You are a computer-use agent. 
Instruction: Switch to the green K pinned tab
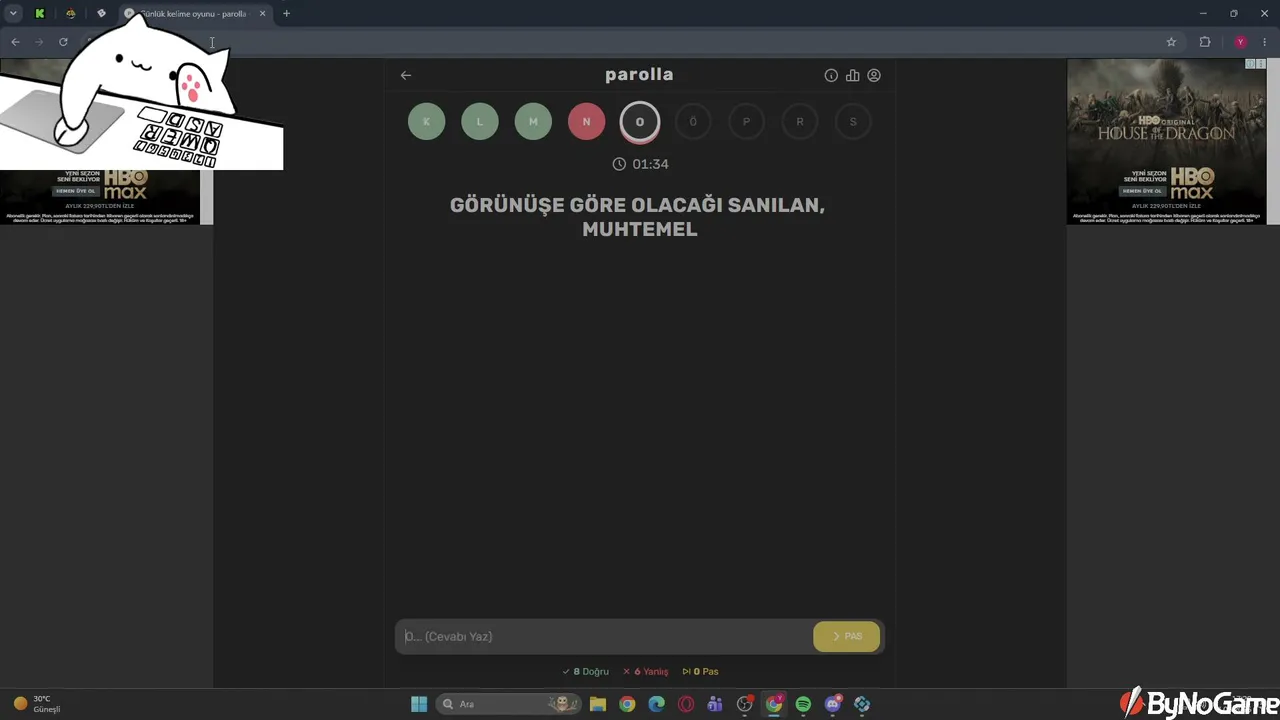pyautogui.click(x=40, y=13)
